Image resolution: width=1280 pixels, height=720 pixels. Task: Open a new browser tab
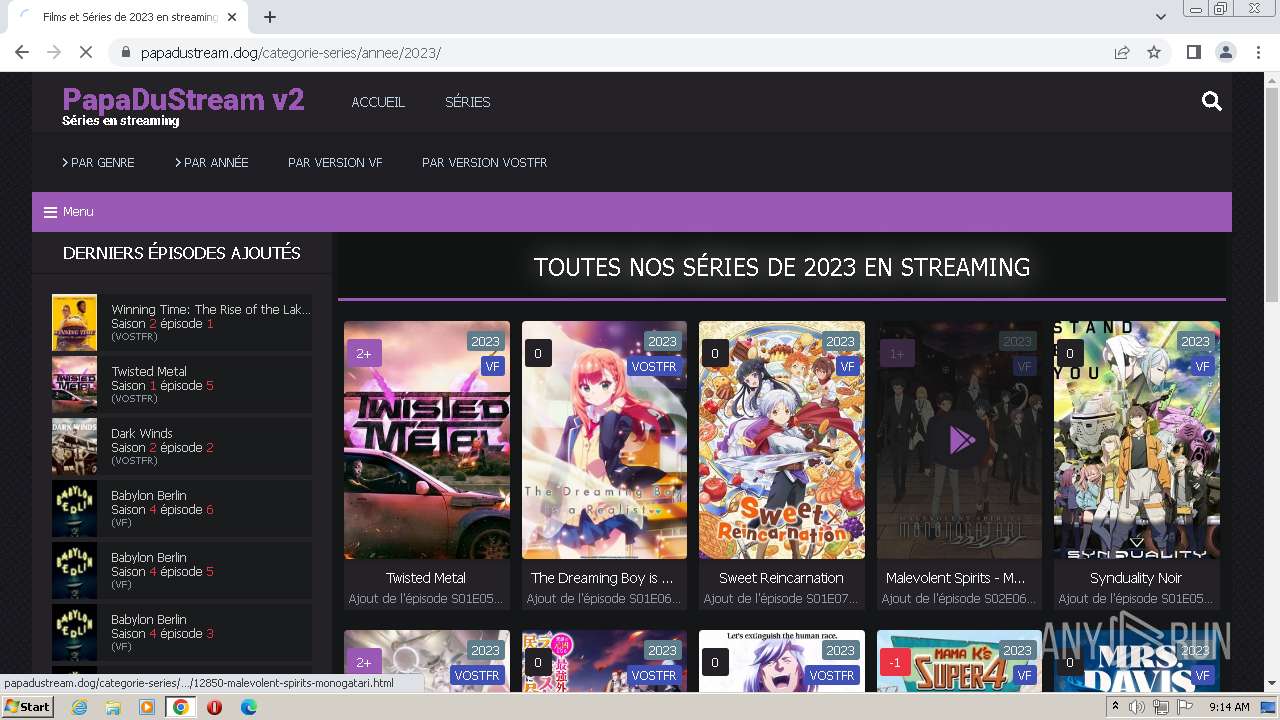click(270, 17)
